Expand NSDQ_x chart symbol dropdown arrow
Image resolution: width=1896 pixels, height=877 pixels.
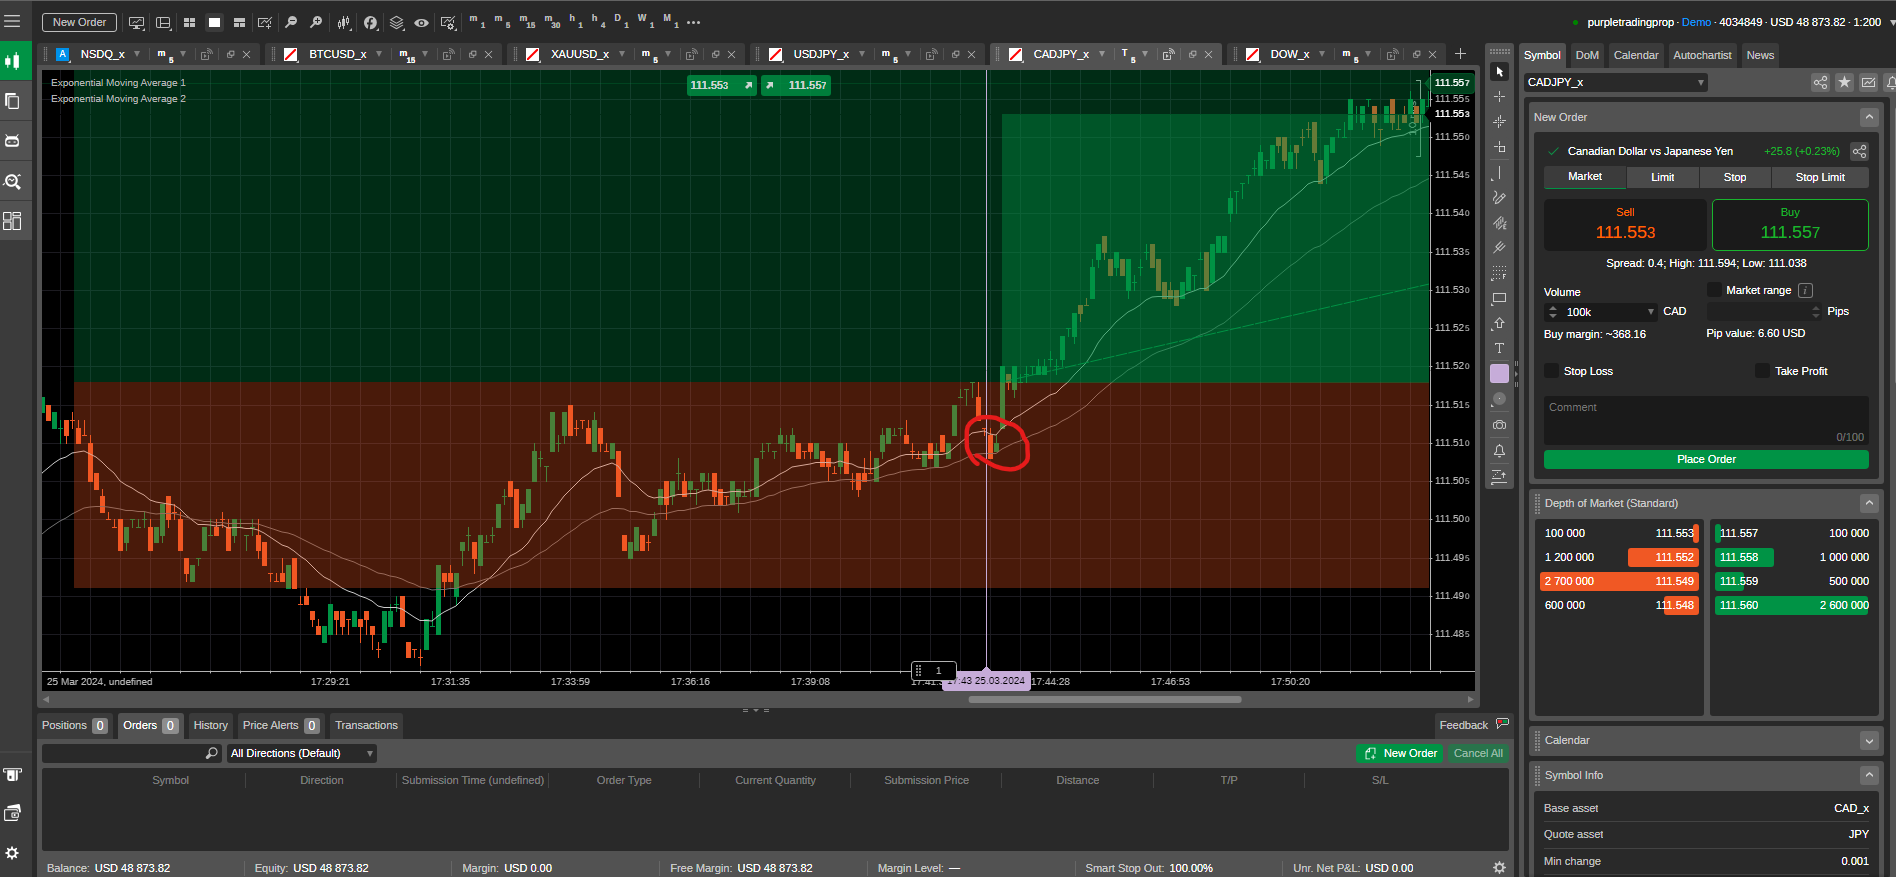click(137, 54)
